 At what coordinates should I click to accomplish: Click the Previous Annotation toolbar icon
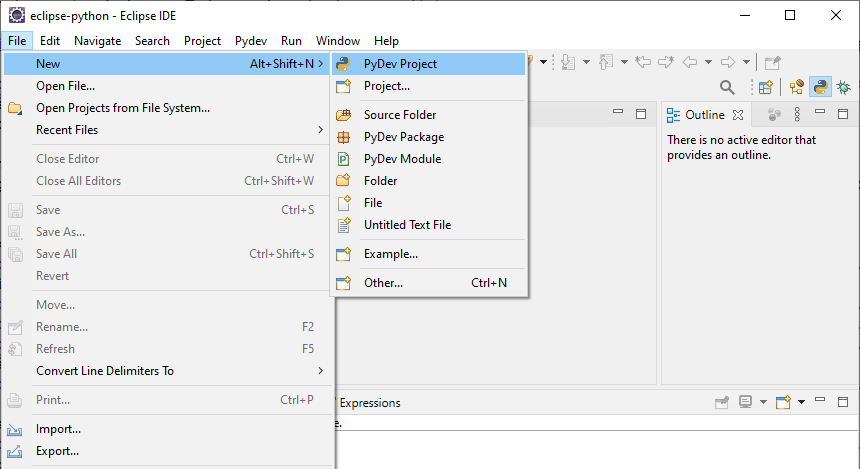(606, 62)
